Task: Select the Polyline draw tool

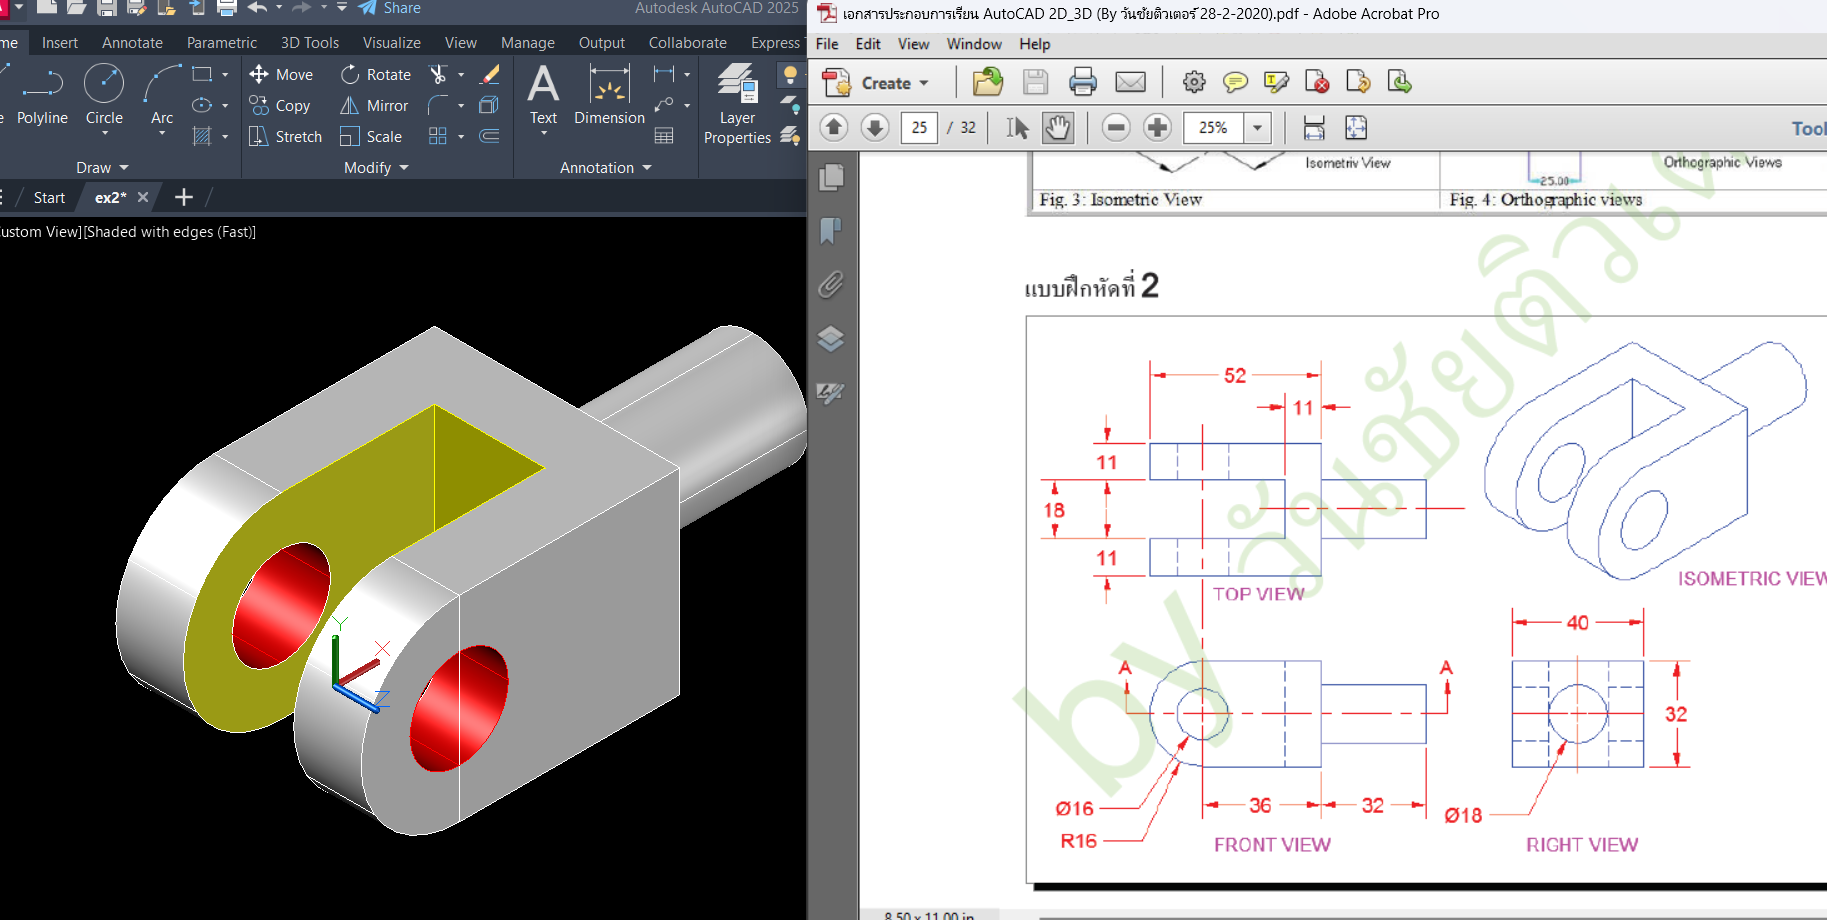Action: (42, 95)
